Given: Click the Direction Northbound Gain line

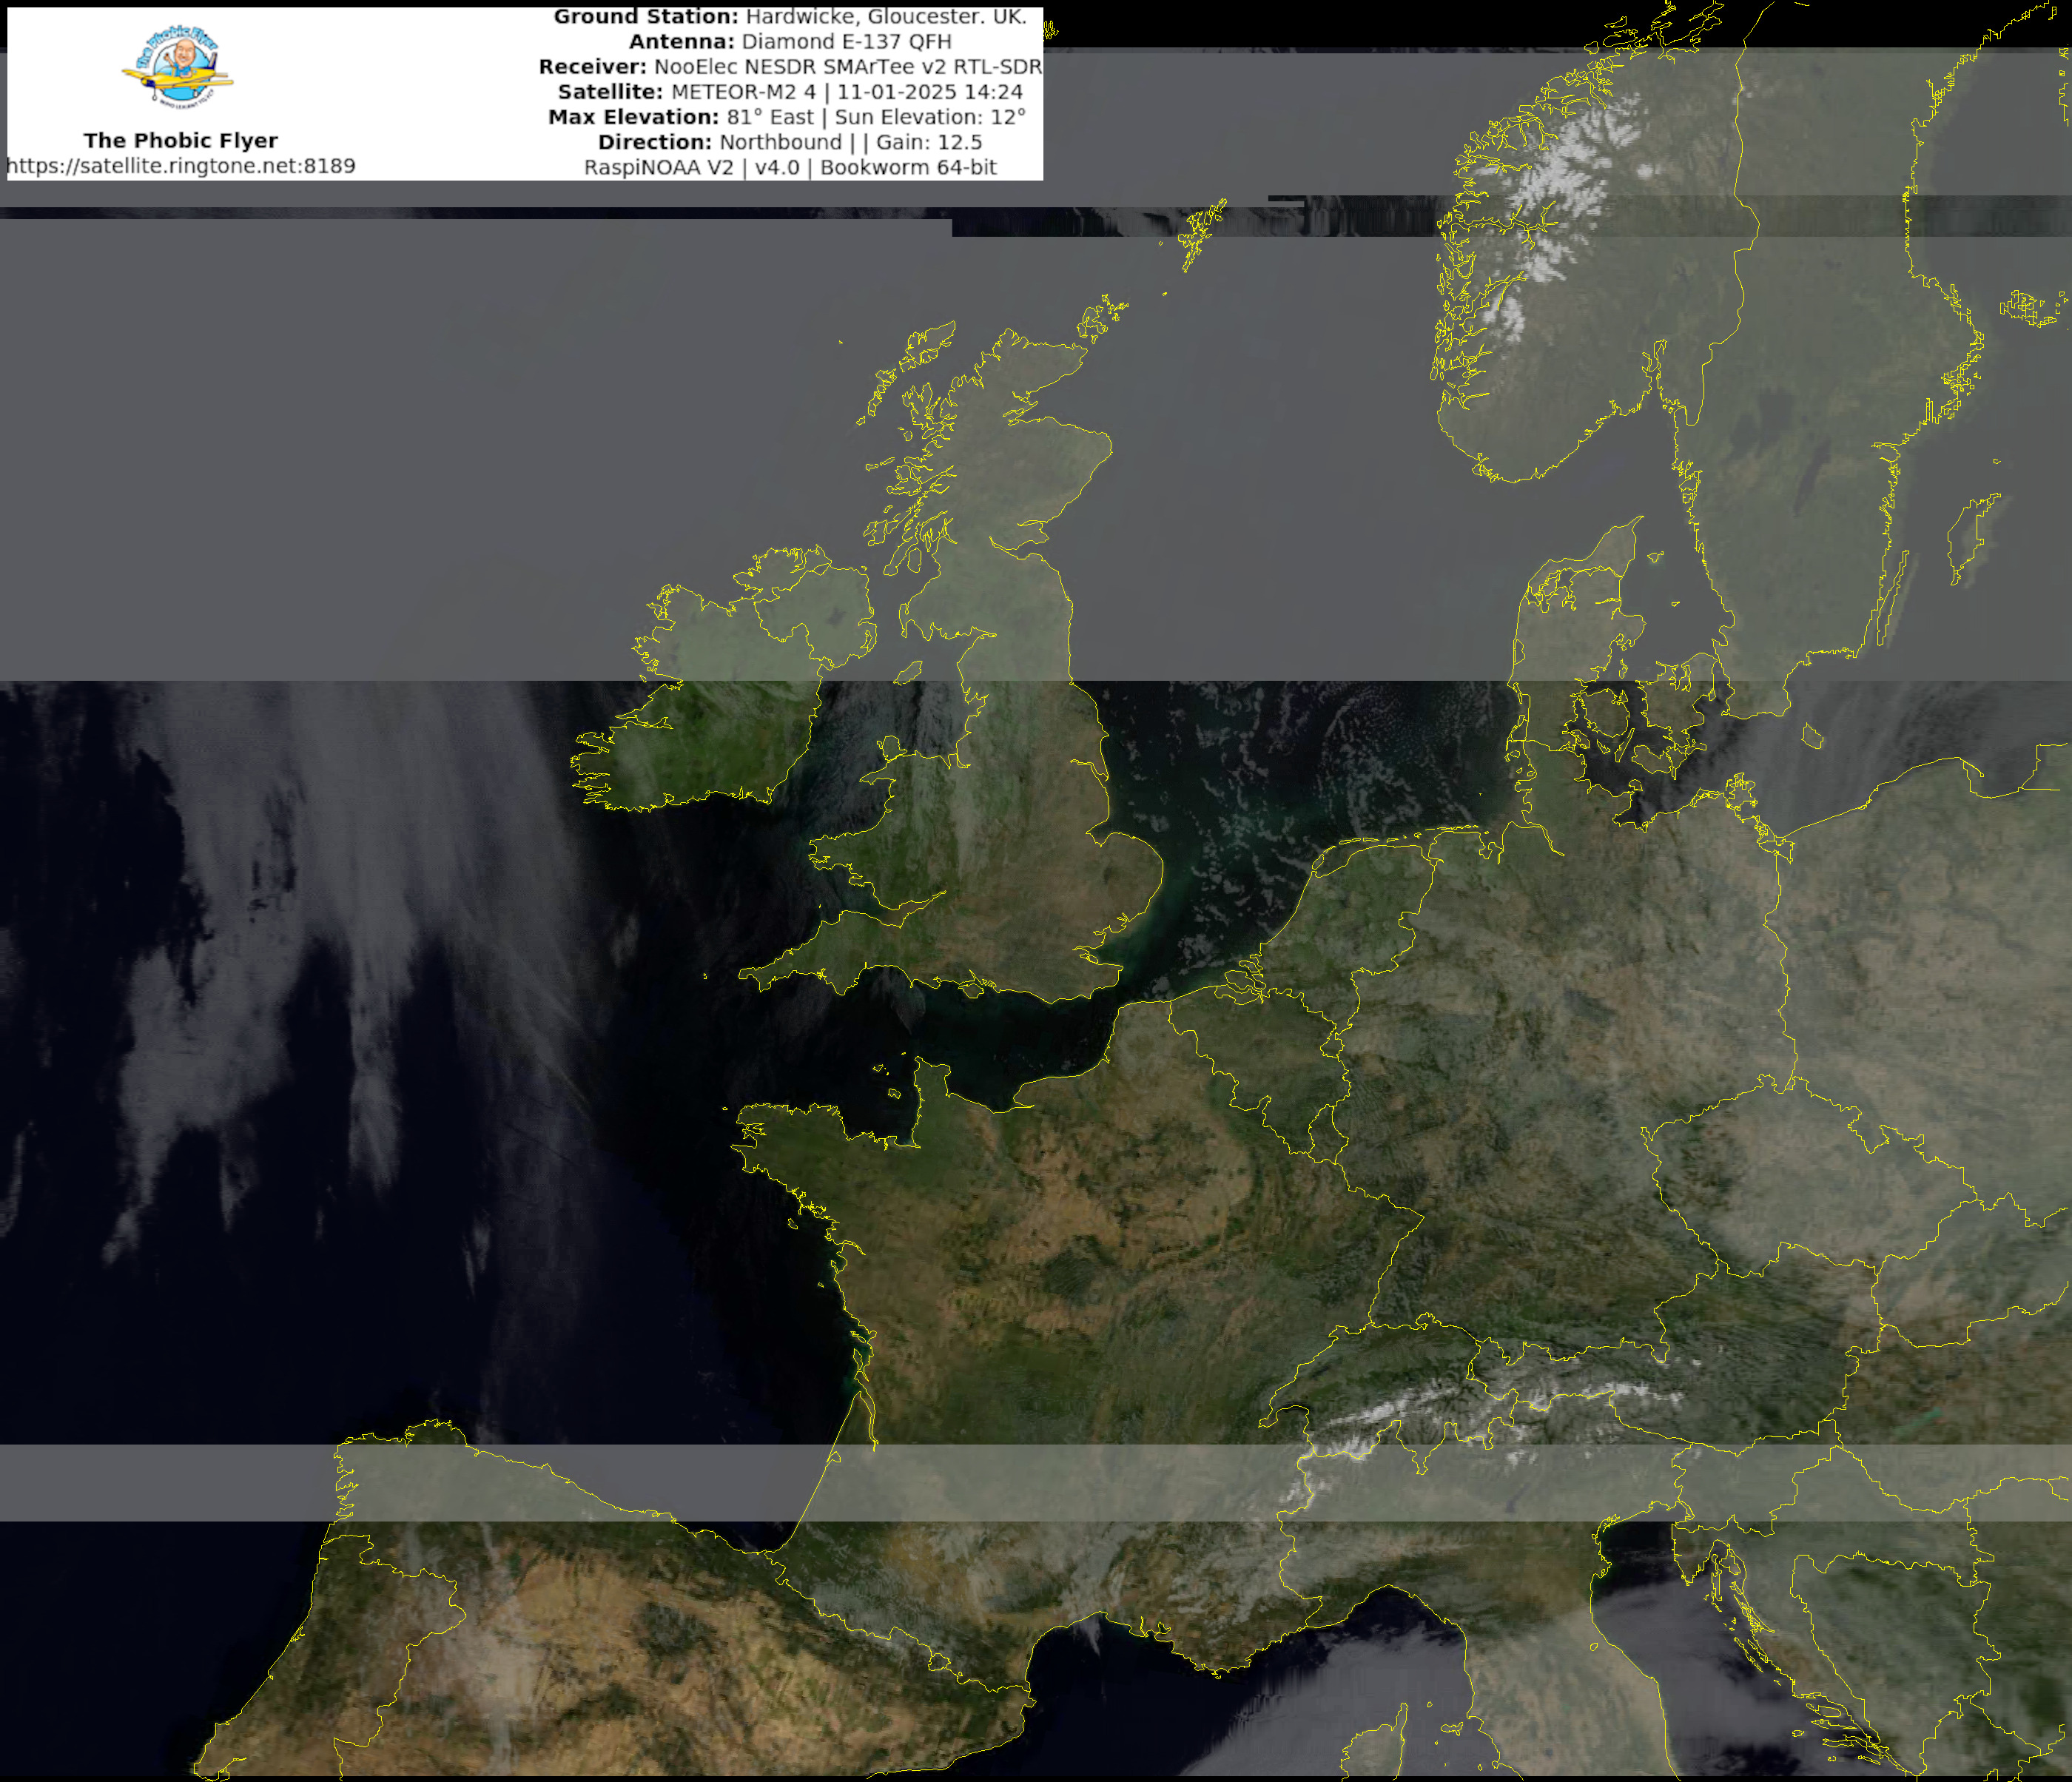Looking at the screenshot, I should [789, 142].
